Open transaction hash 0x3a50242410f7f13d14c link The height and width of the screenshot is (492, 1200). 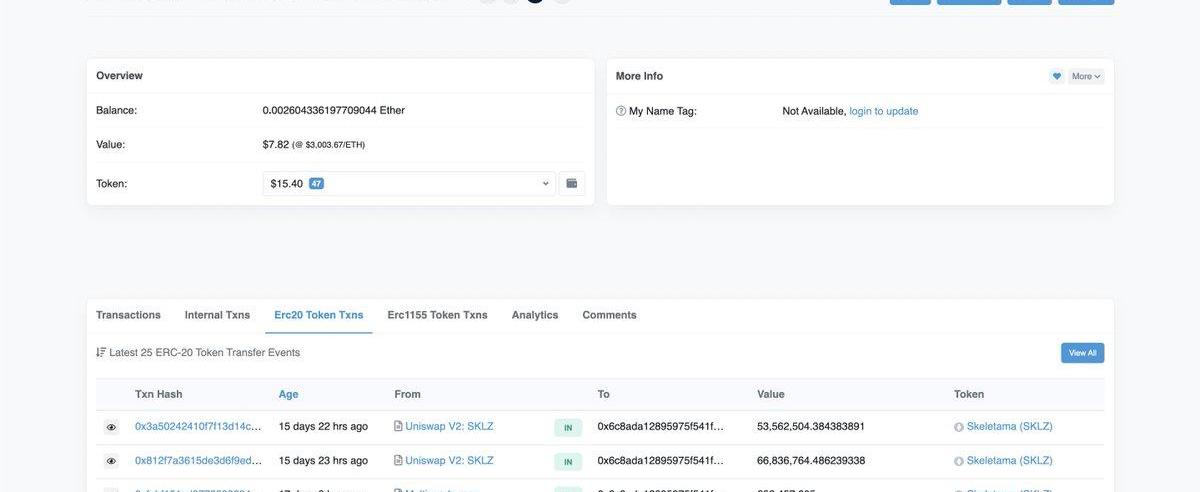(x=198, y=426)
